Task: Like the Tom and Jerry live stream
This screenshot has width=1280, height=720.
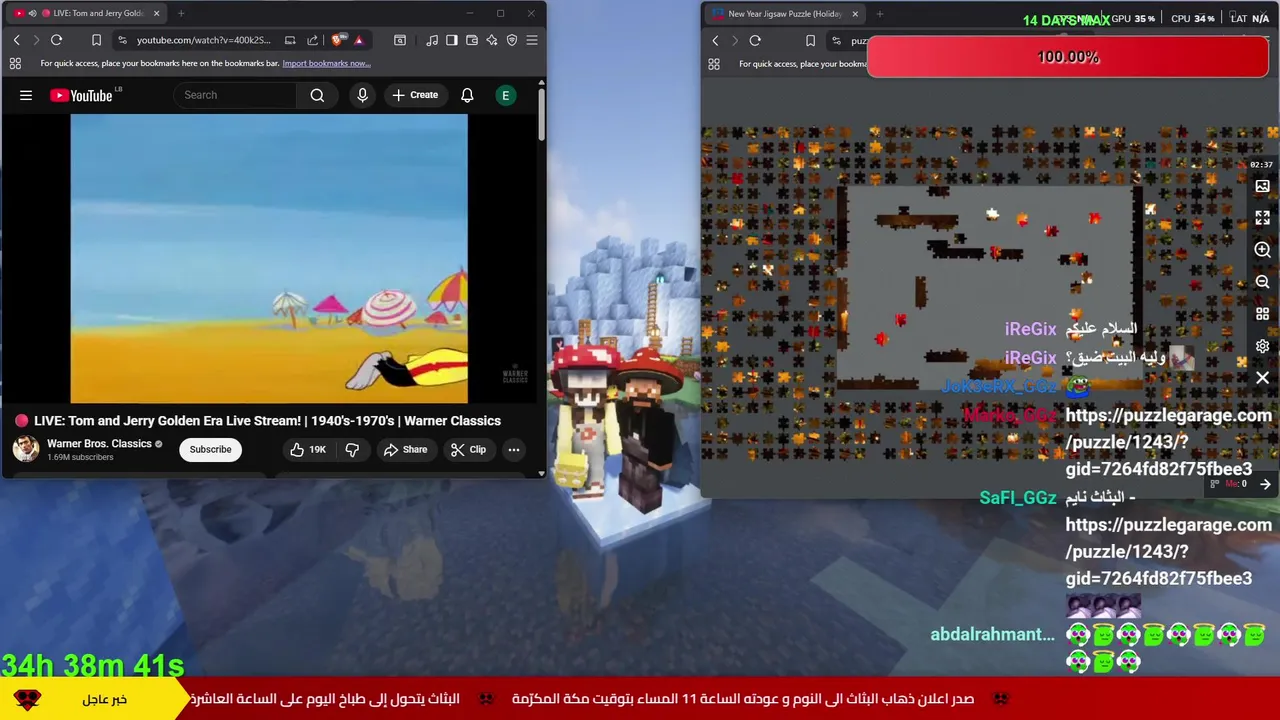Action: (x=308, y=450)
